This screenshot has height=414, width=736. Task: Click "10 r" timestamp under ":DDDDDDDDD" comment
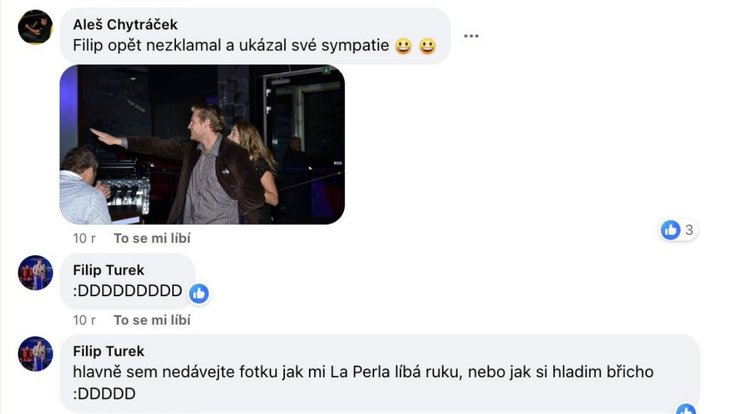pos(85,320)
